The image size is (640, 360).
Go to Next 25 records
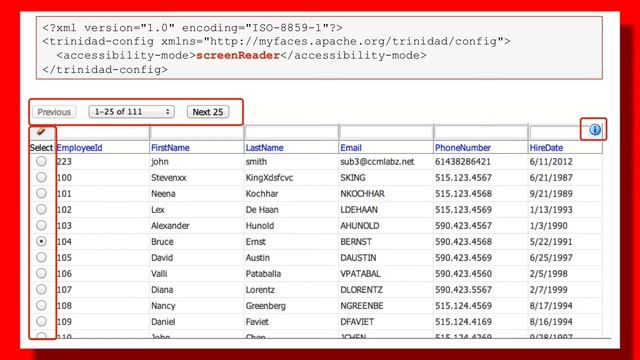pos(208,112)
